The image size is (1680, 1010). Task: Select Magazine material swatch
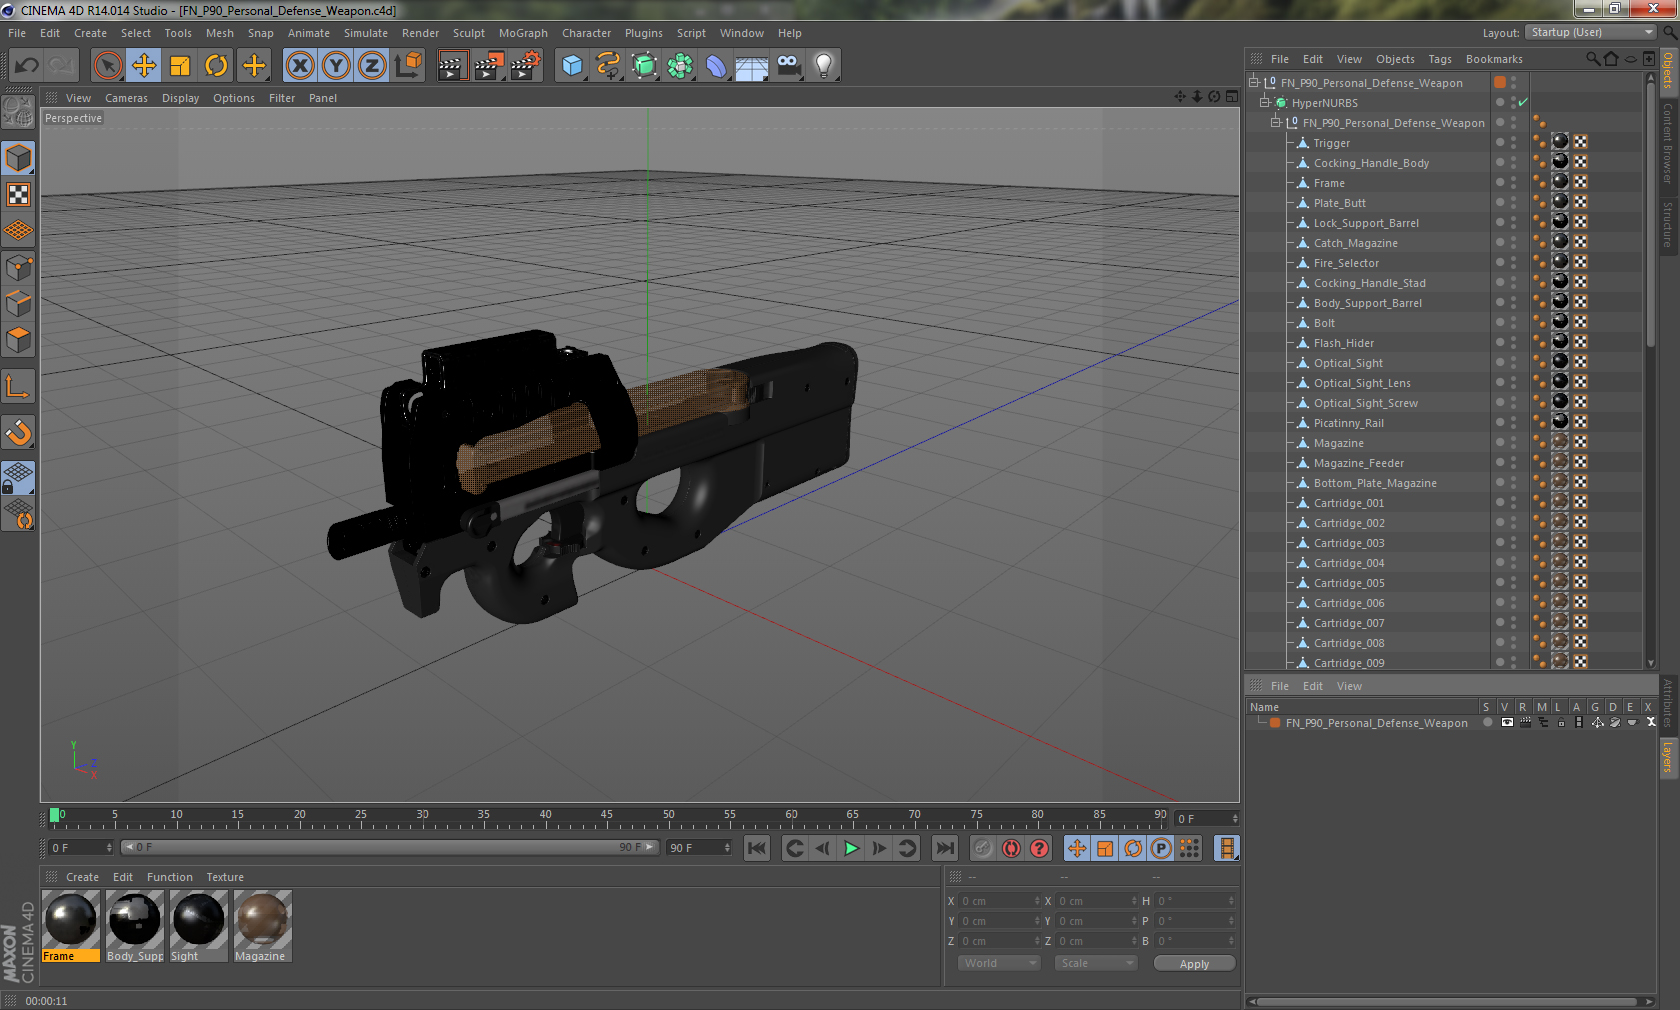(262, 927)
